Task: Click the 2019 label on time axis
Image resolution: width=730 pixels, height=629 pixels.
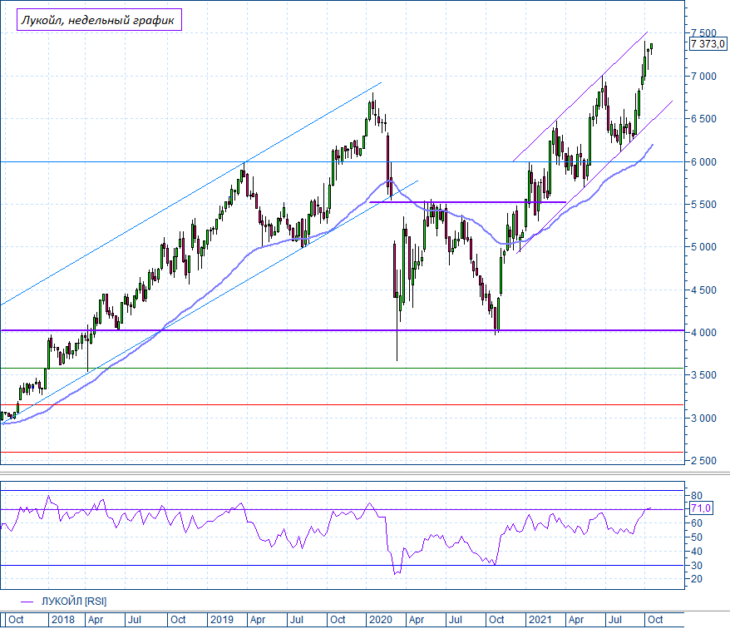Action: (x=222, y=620)
